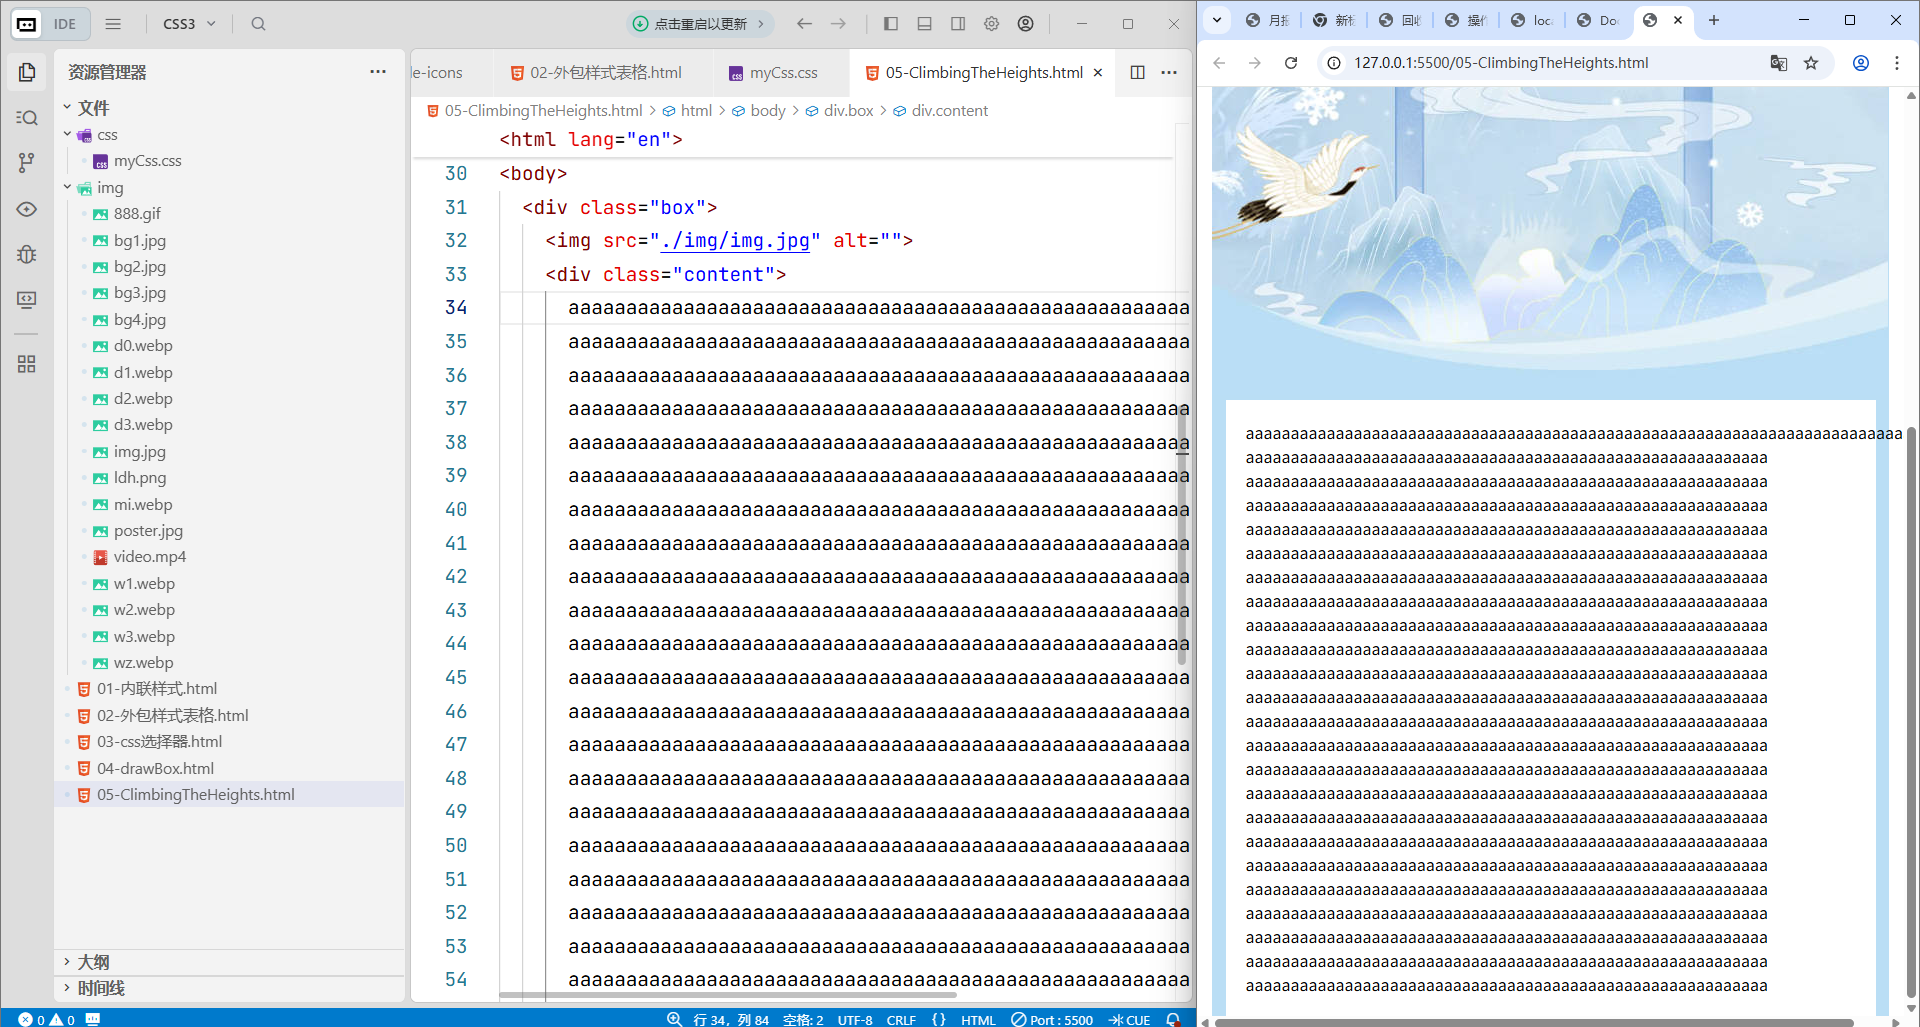Image resolution: width=1920 pixels, height=1027 pixels.
Task: Click Port : 5500 in status bar
Action: tap(1052, 1019)
